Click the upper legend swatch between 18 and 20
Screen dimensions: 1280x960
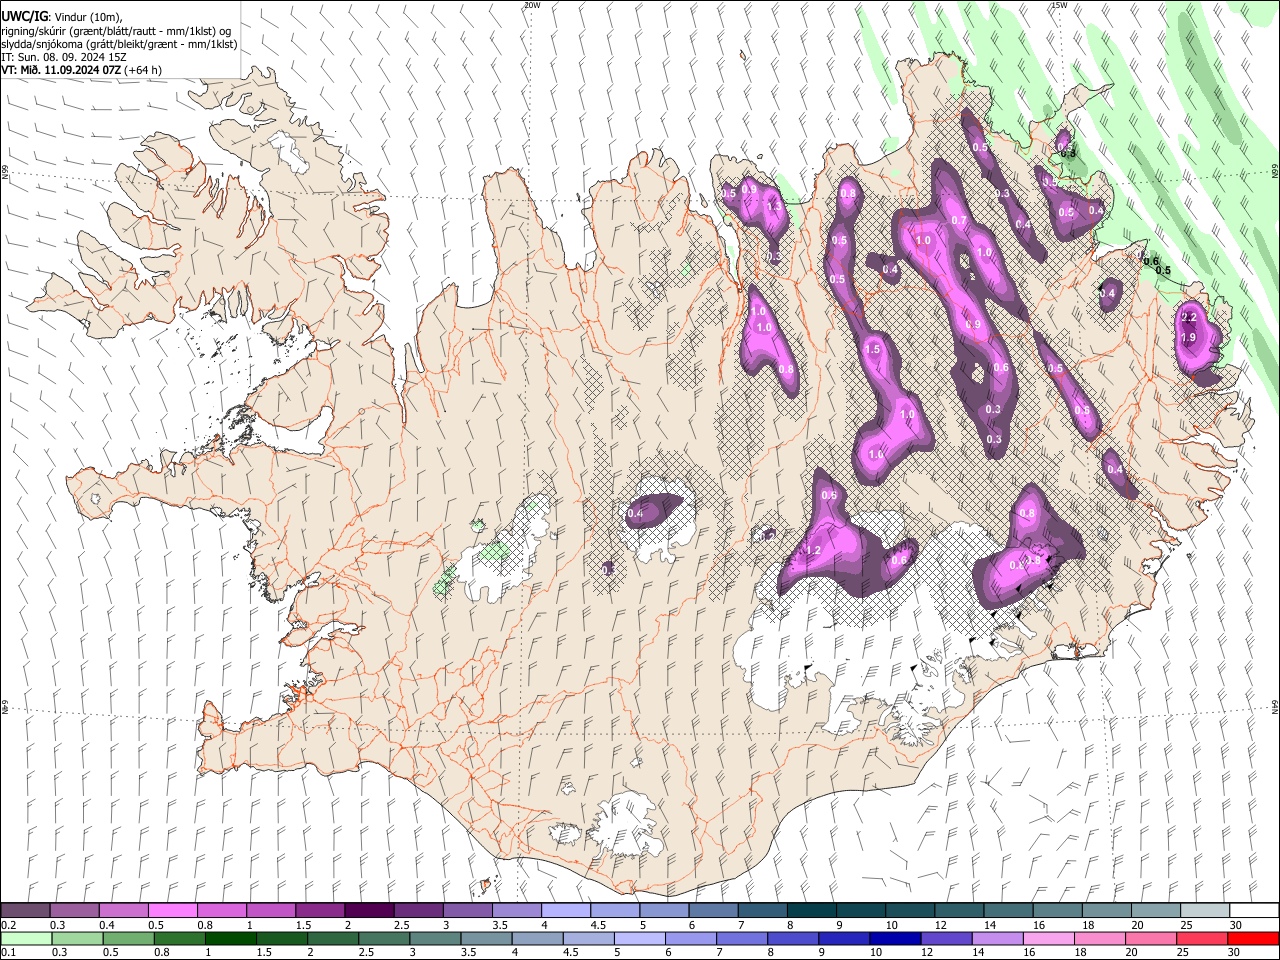(1107, 910)
